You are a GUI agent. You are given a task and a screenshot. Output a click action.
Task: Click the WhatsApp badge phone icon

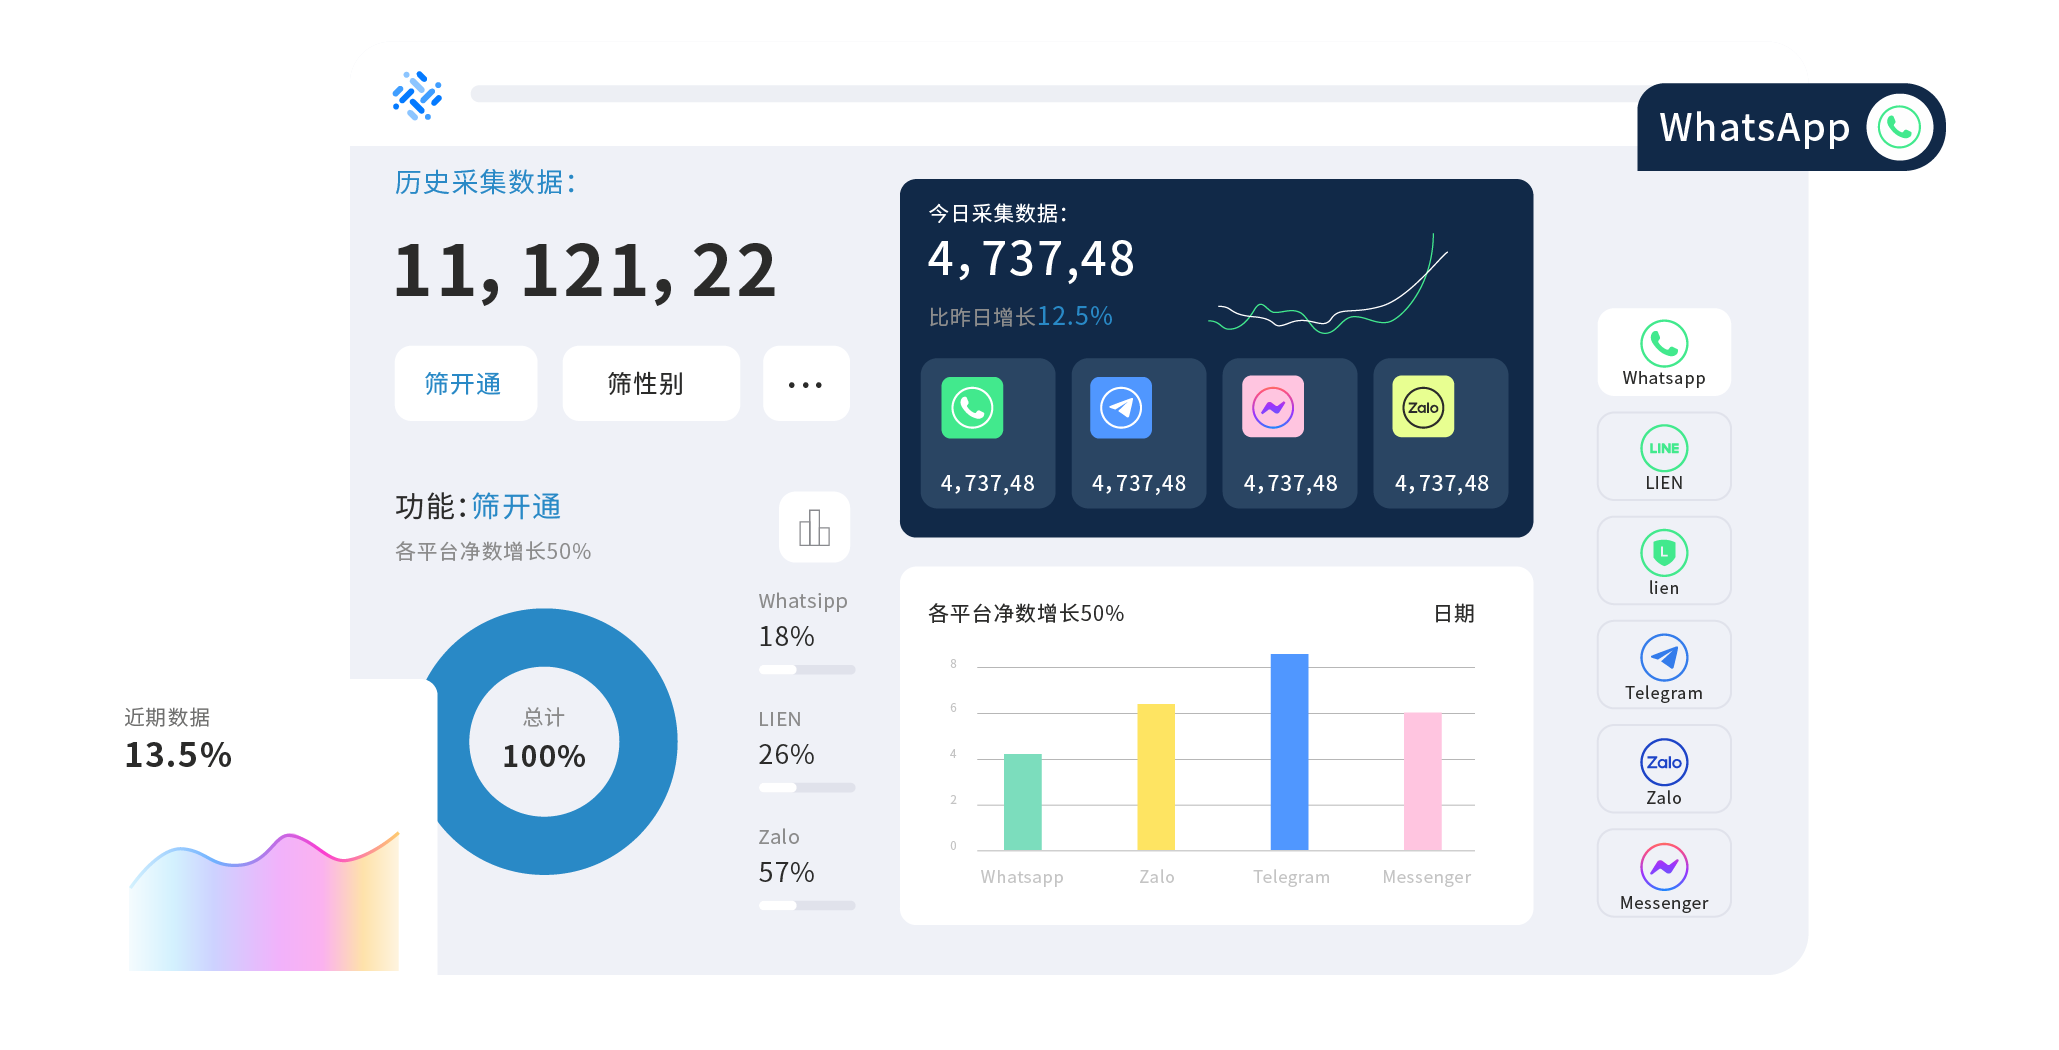click(1899, 127)
